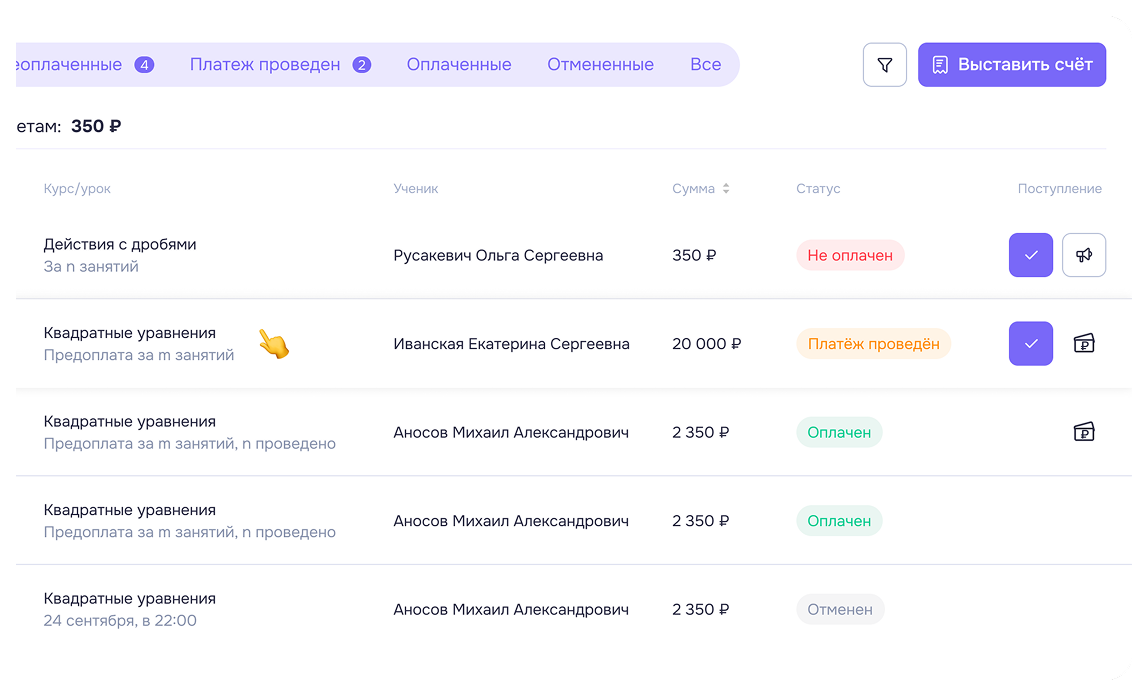Click the receipt icon in Выставить счёт
1148x696 pixels.
(940, 65)
